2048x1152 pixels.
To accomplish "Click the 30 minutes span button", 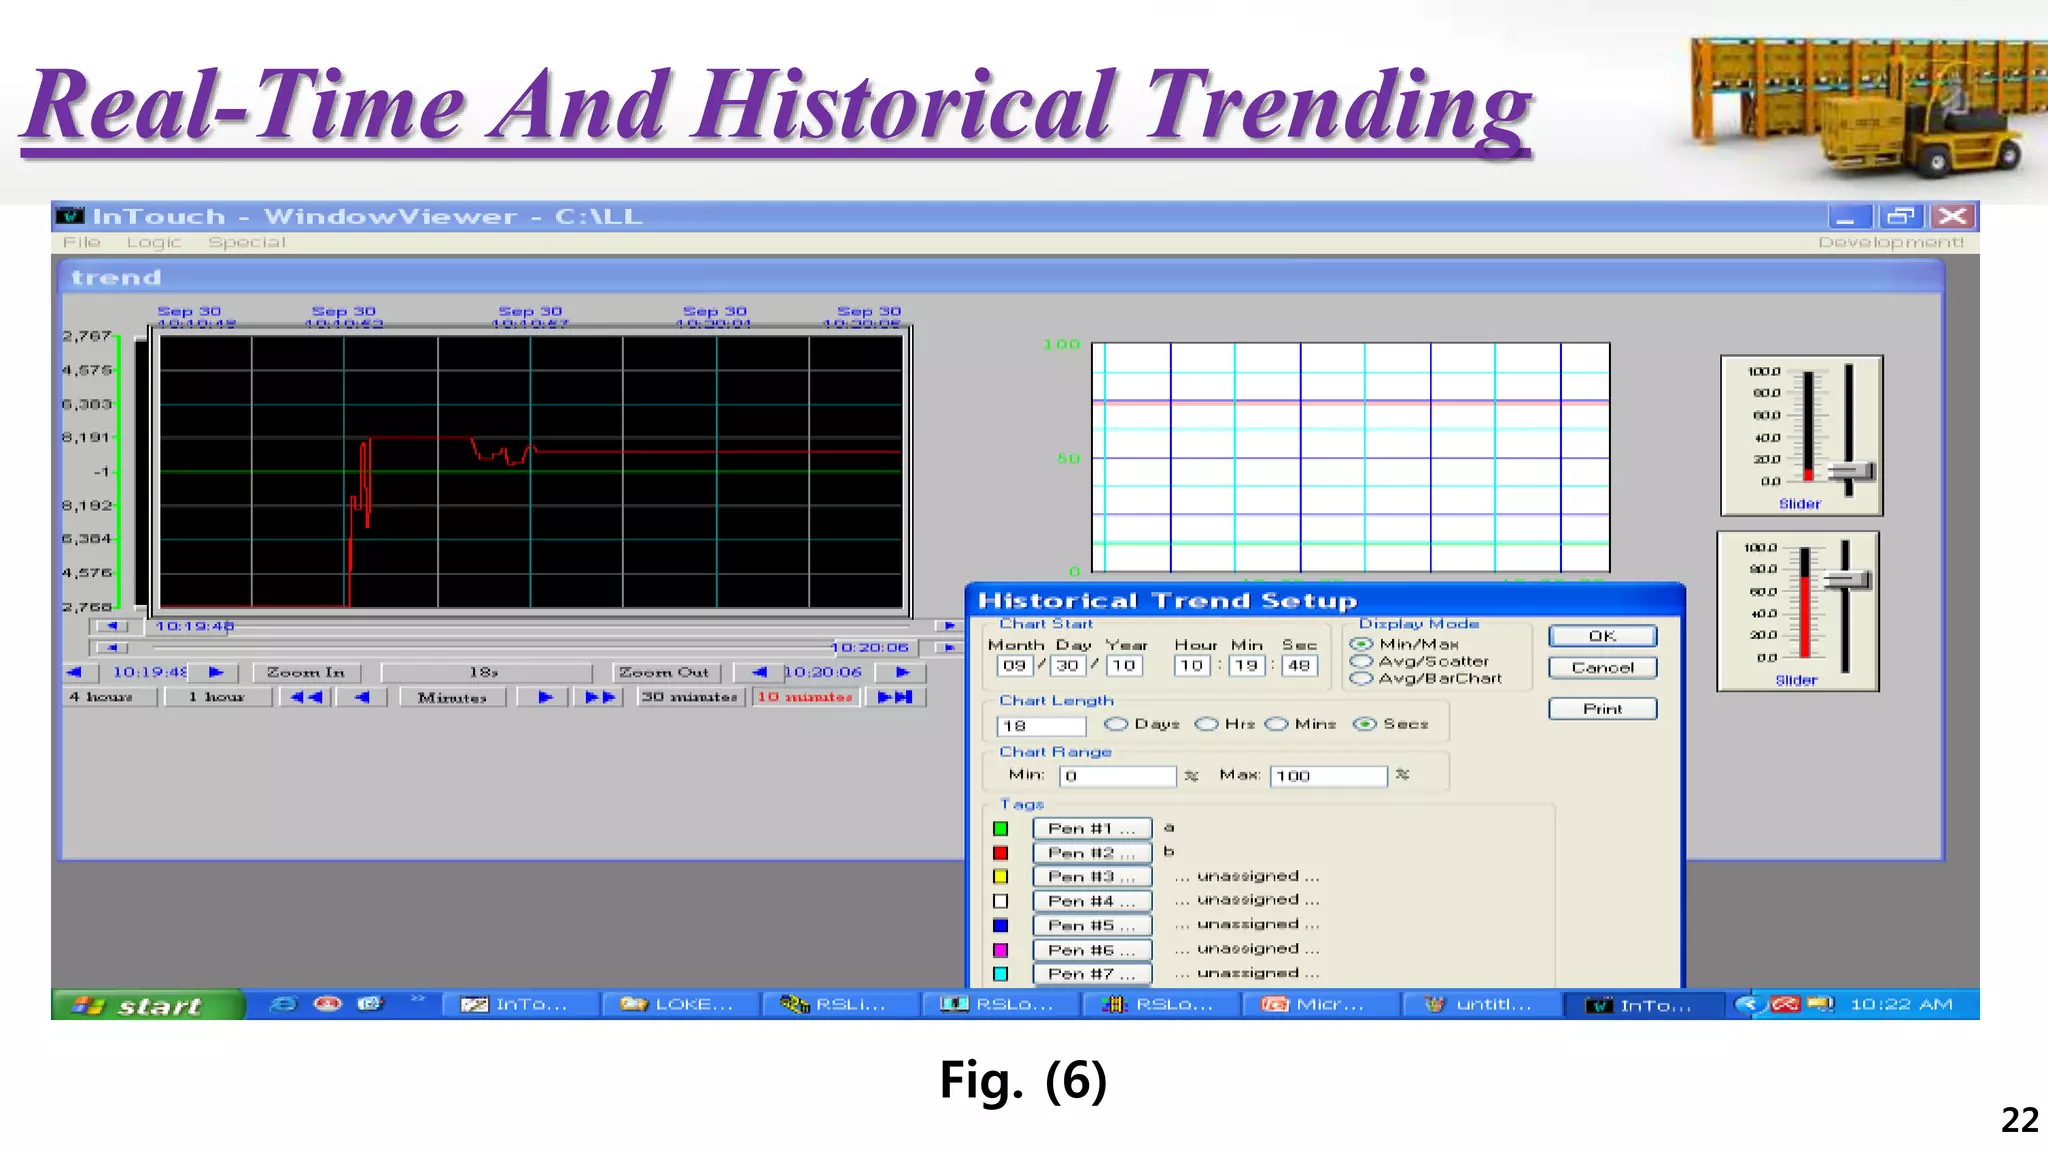I will [x=690, y=697].
